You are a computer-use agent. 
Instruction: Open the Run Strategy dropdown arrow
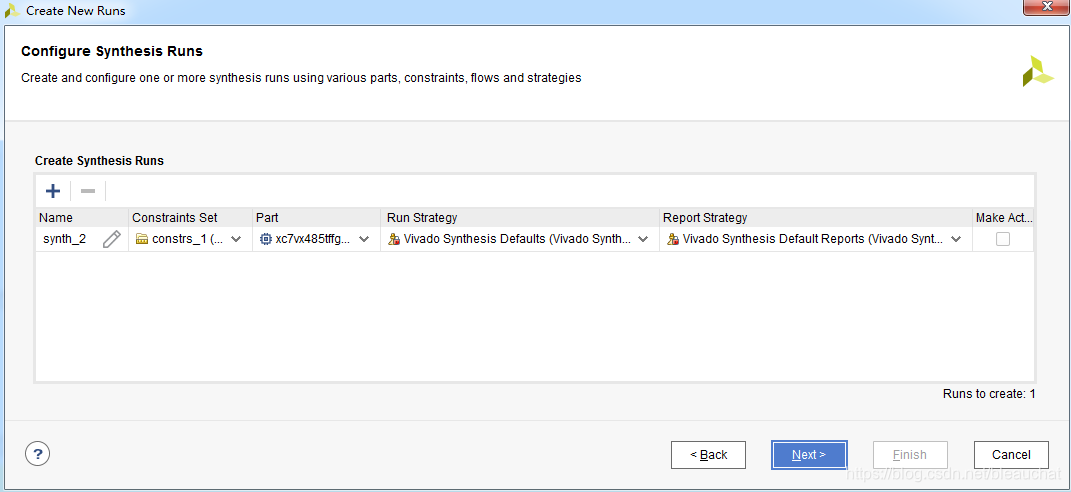pos(643,239)
